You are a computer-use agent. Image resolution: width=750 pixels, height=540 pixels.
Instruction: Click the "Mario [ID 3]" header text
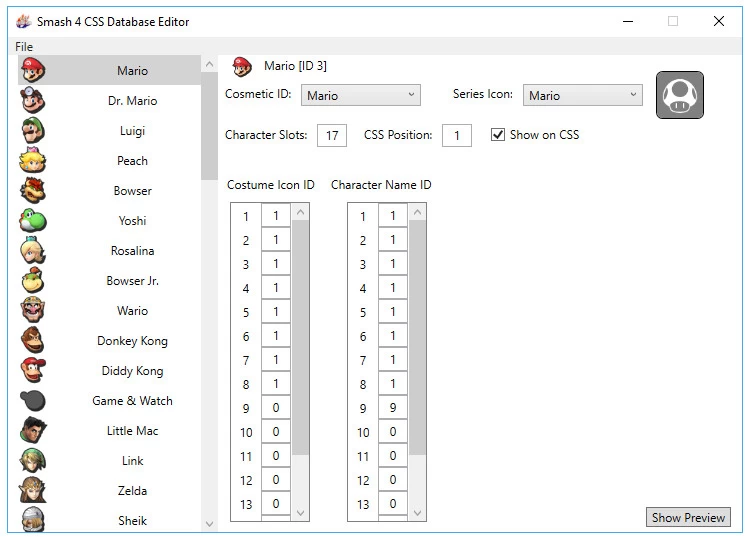295,66
